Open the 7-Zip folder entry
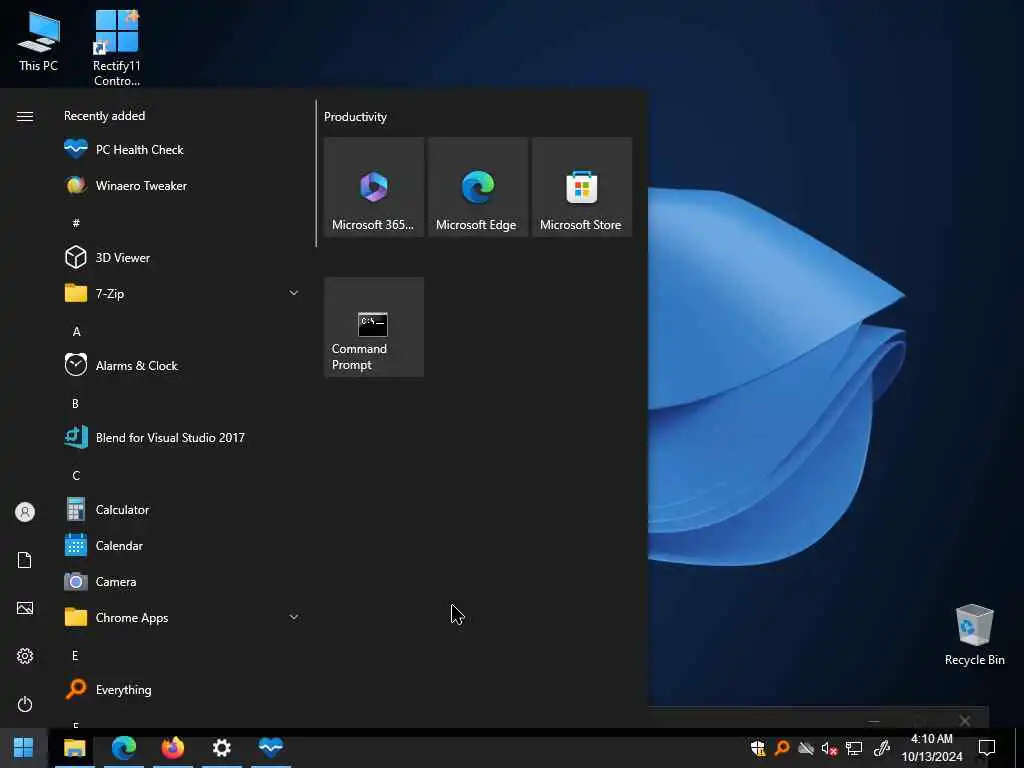The width and height of the screenshot is (1024, 768). coord(181,294)
